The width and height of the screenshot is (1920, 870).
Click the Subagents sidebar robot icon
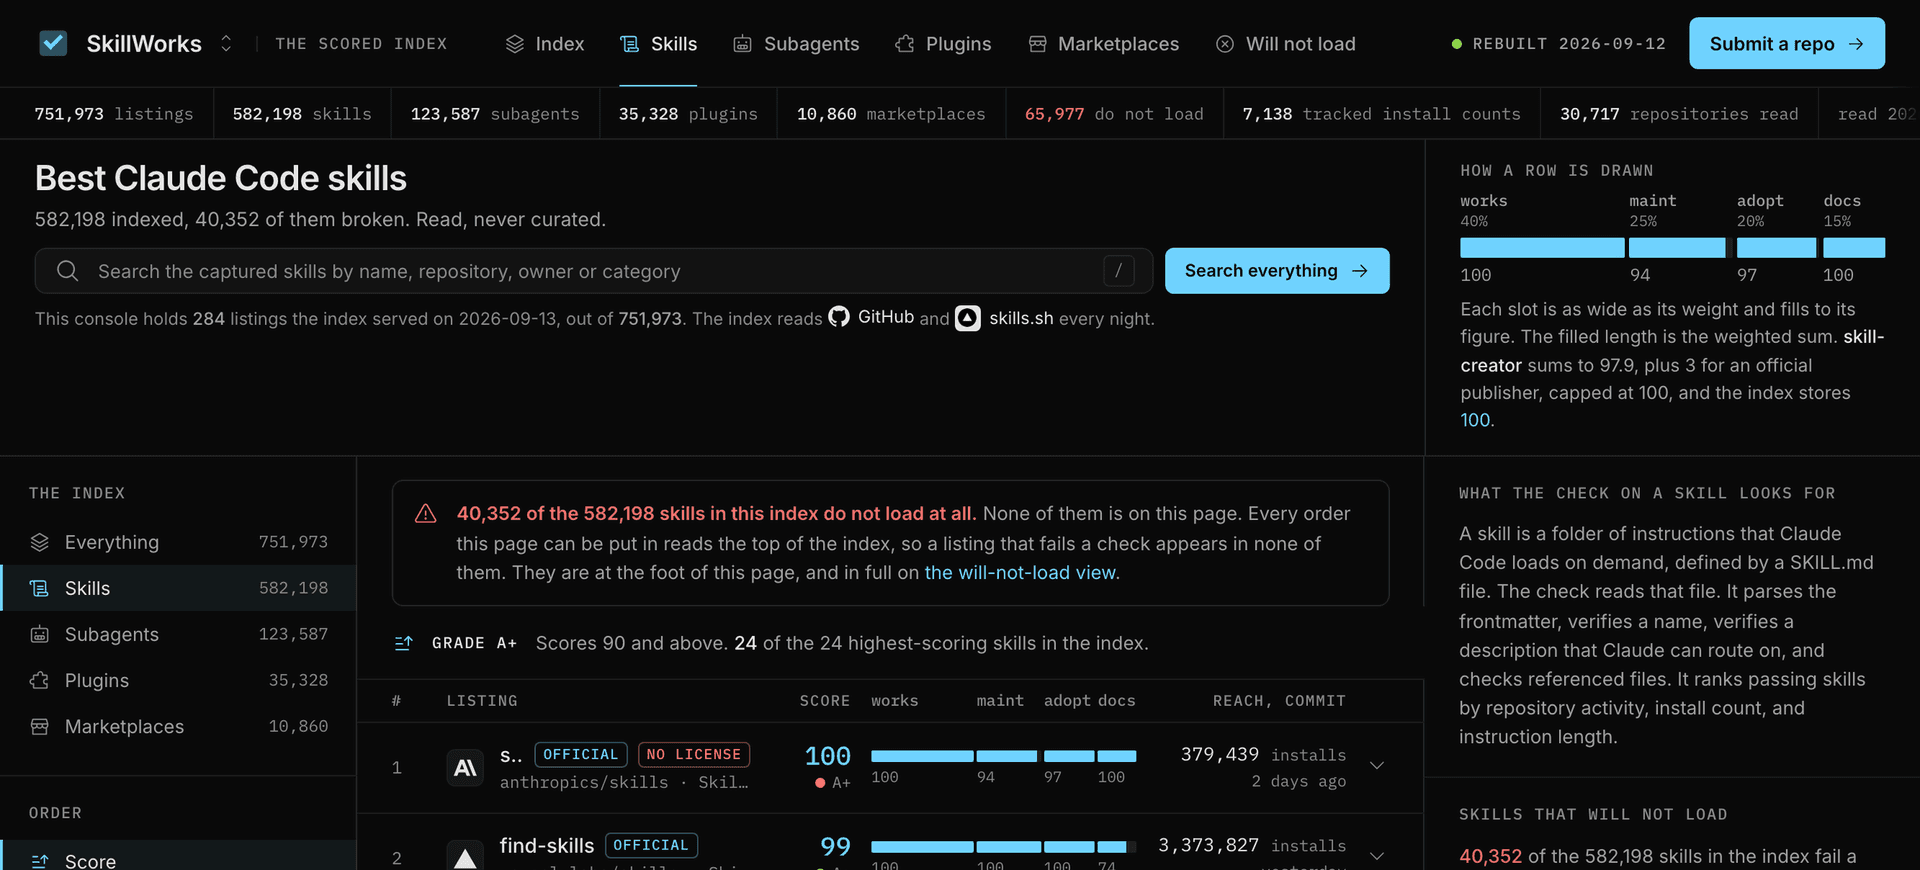[x=40, y=634]
